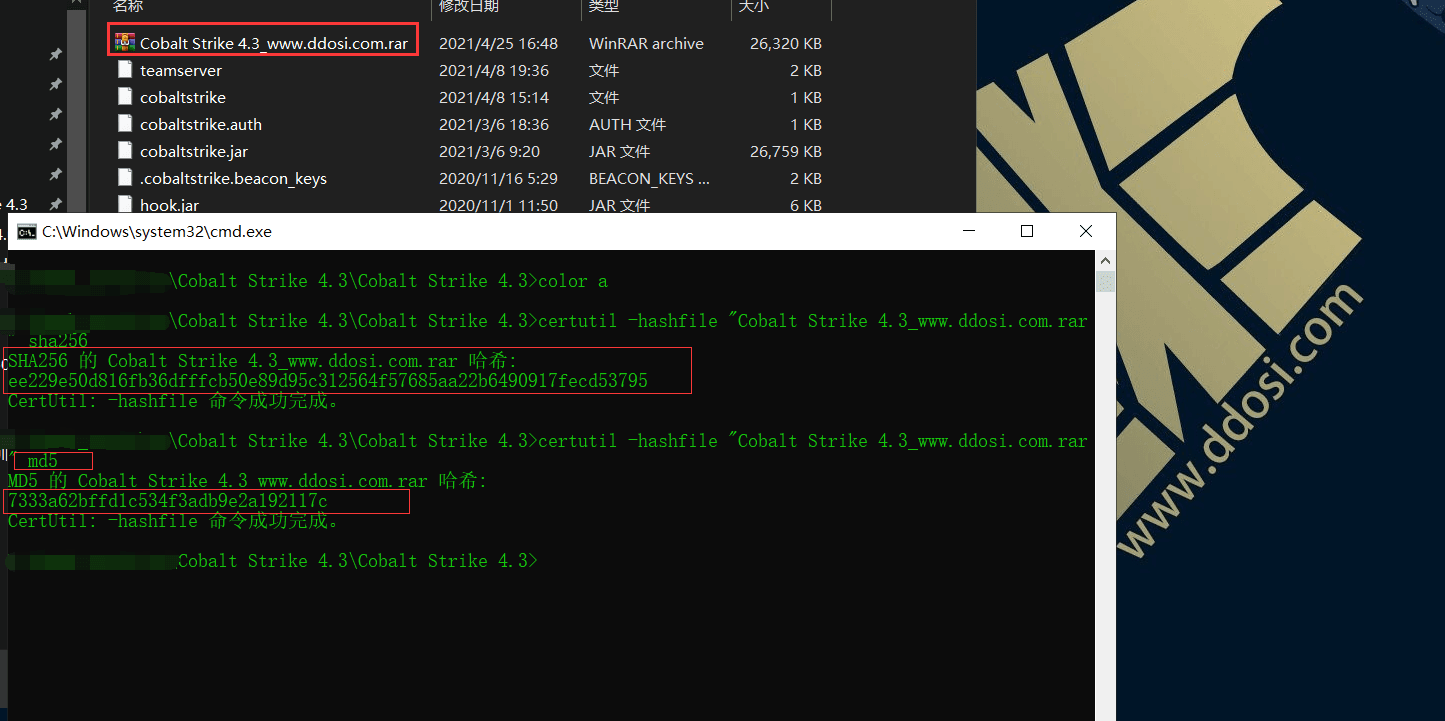Click the cmd window scroll up arrow
1445x721 pixels.
point(1106,260)
